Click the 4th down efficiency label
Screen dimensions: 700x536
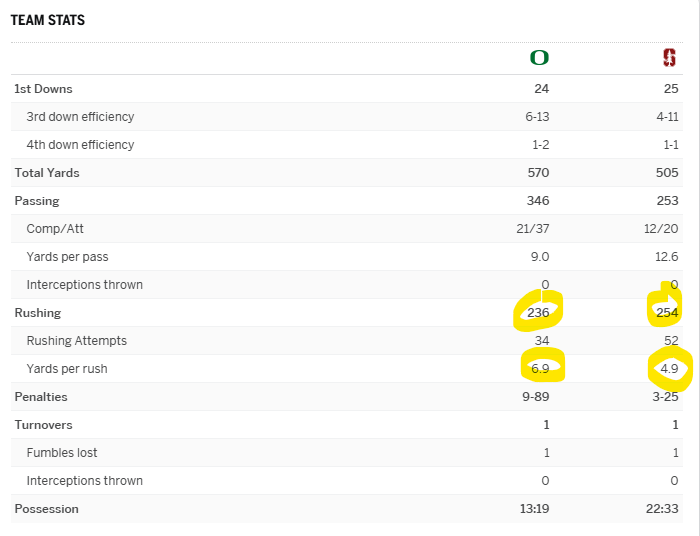click(80, 145)
